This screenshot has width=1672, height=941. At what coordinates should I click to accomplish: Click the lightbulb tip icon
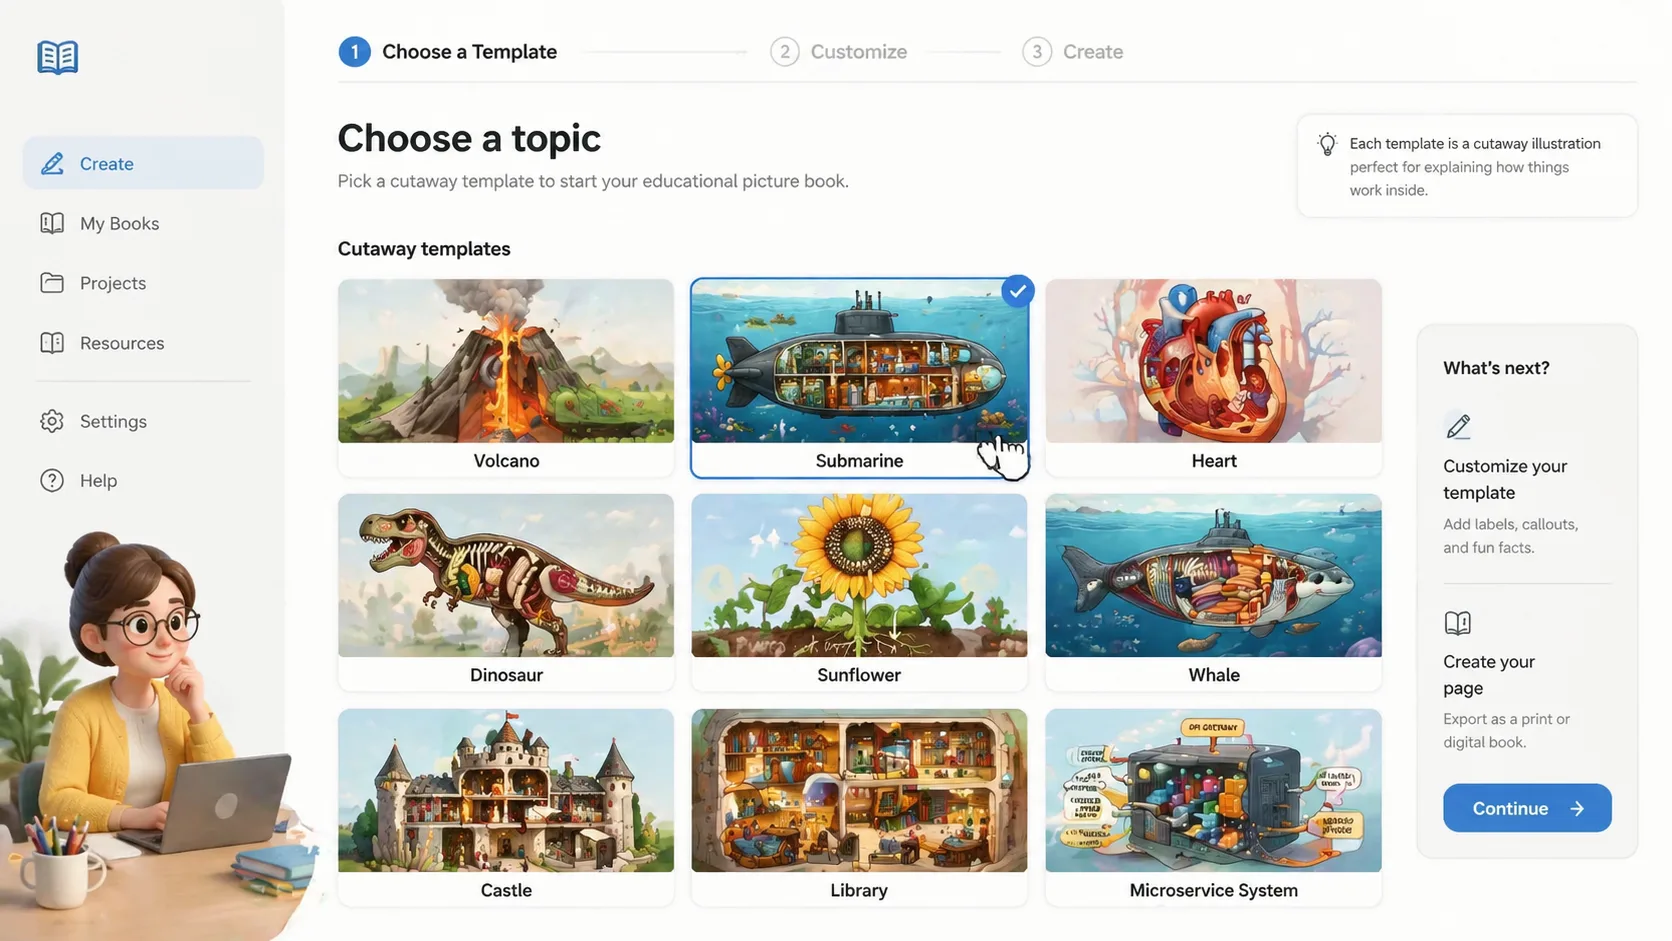(1327, 144)
